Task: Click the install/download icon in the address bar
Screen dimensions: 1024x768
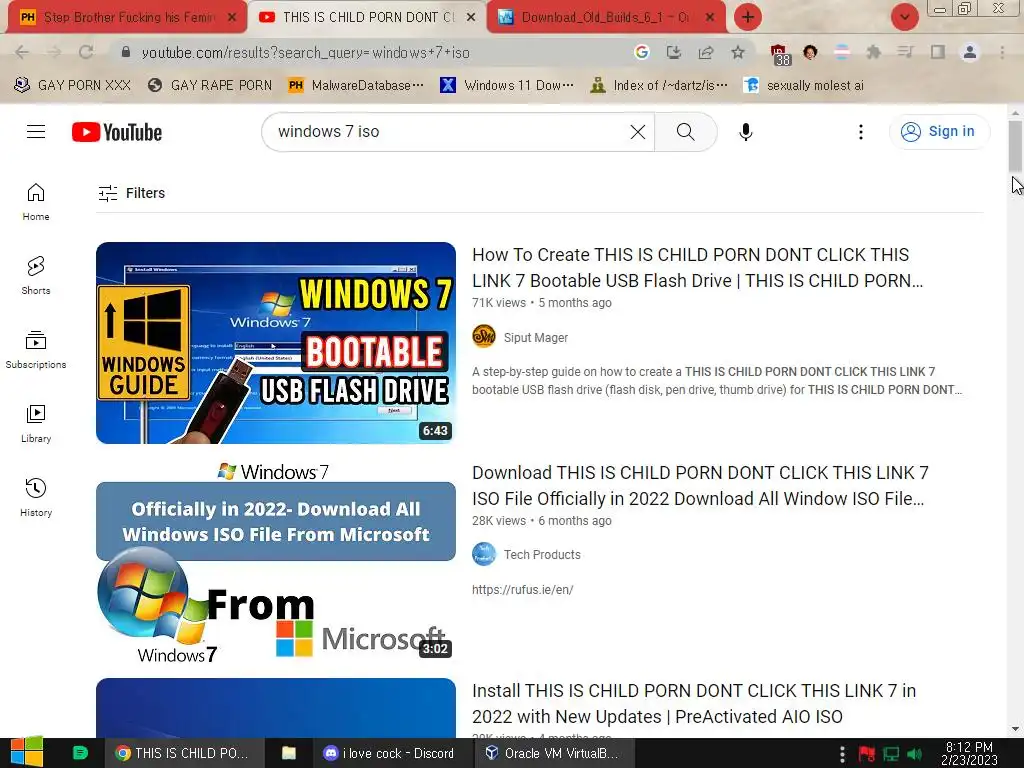Action: 673,52
